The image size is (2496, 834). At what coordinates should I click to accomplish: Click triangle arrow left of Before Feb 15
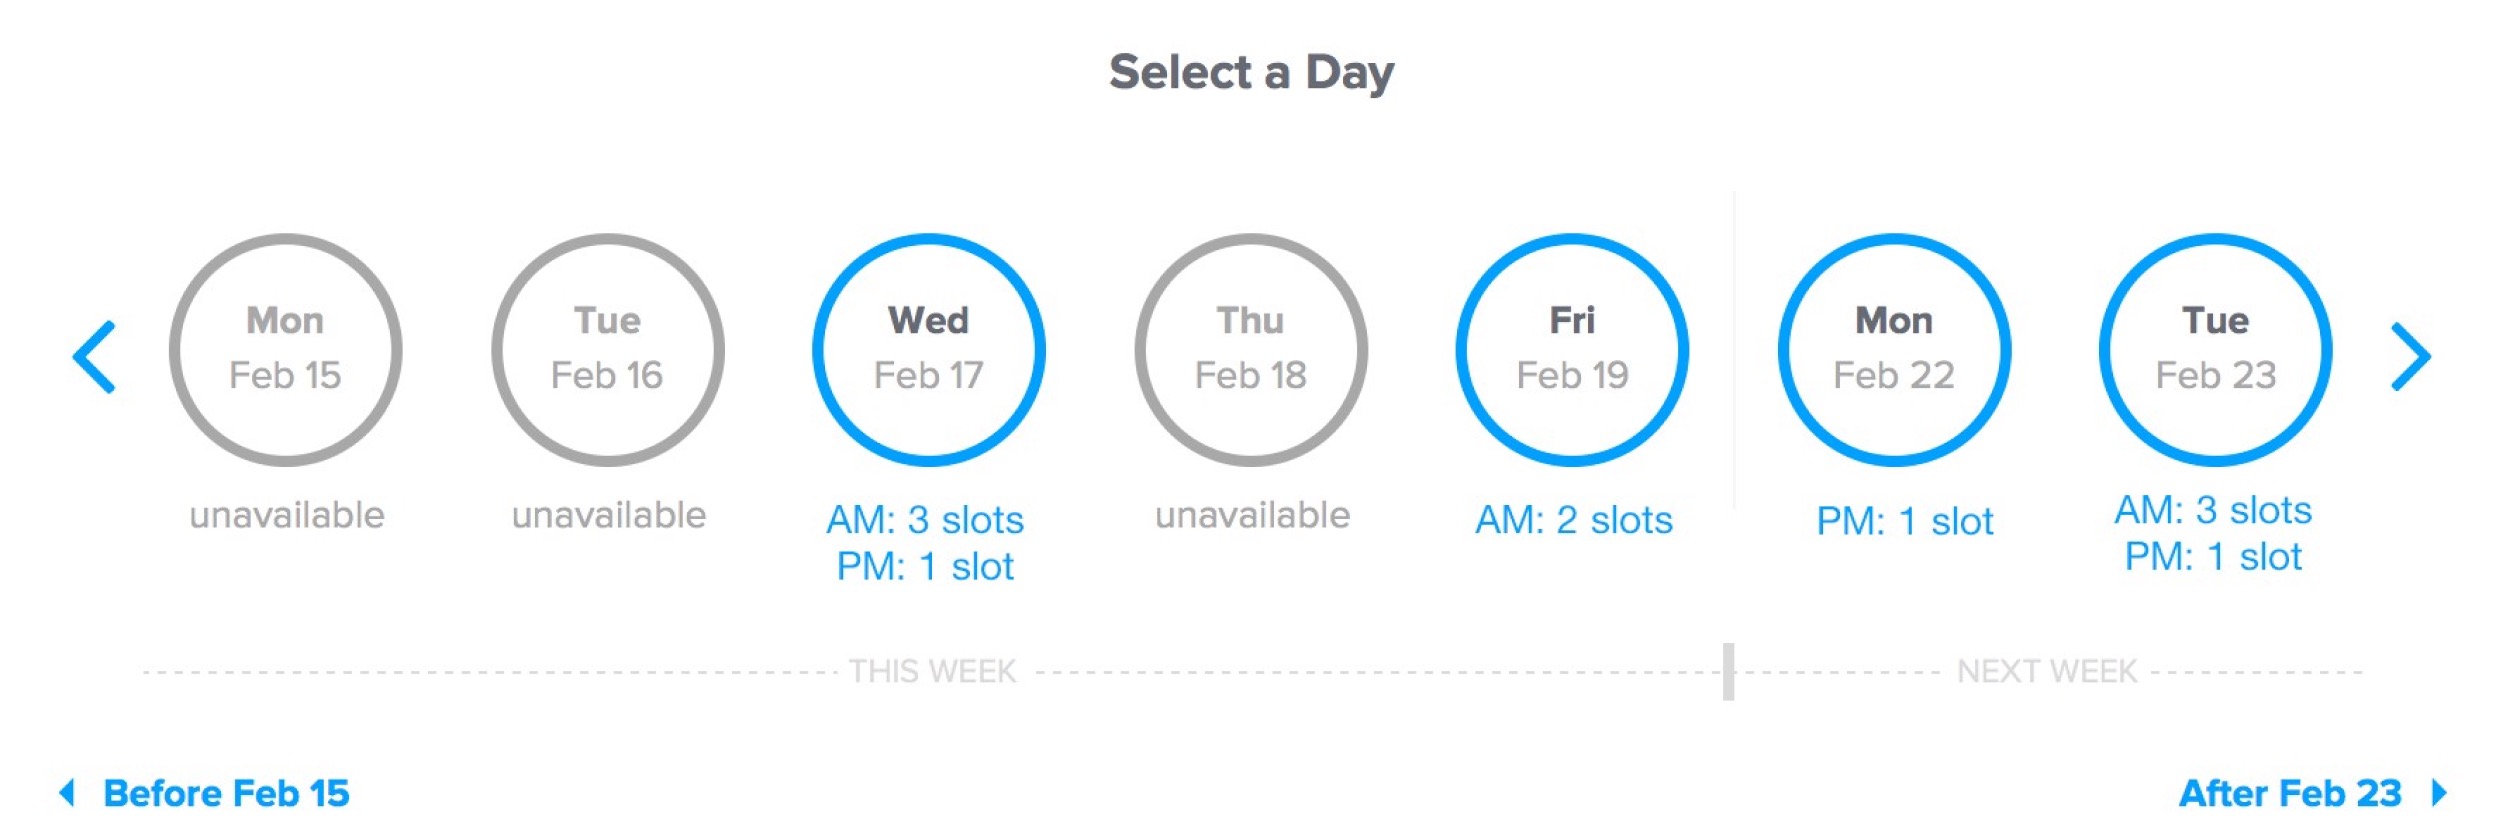click(67, 793)
